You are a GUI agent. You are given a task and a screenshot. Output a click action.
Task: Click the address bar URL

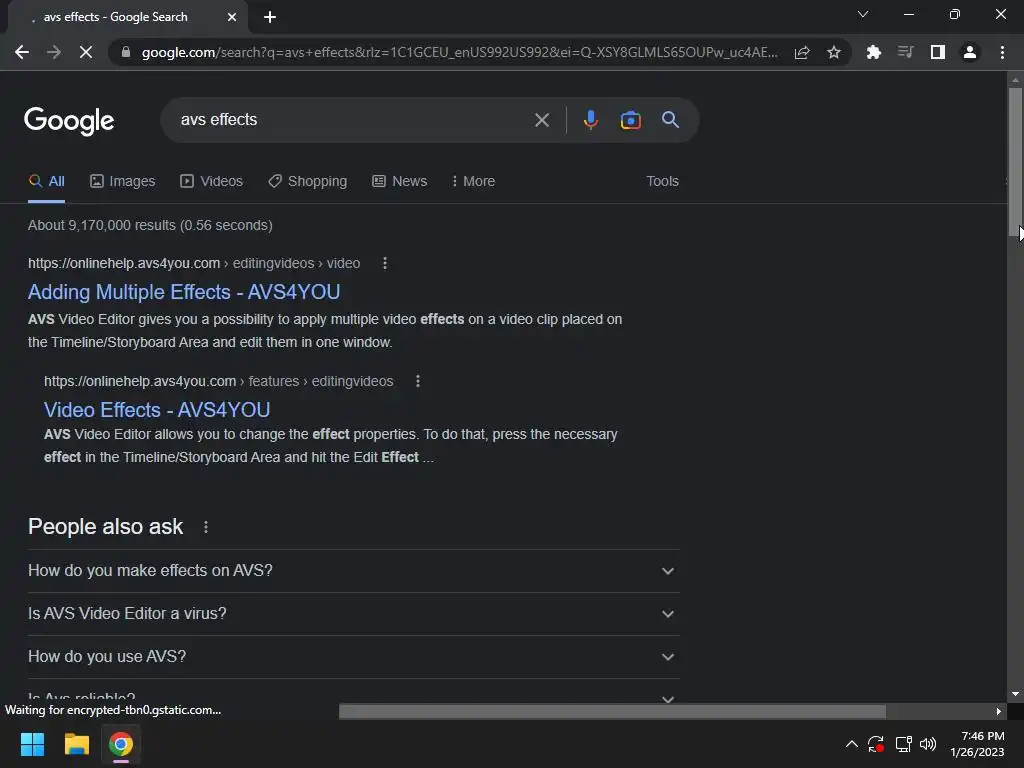coord(459,52)
